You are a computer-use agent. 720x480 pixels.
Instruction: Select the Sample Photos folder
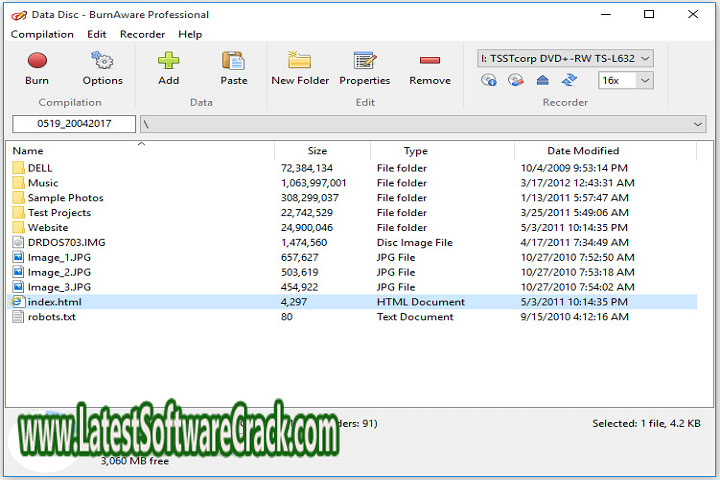(65, 198)
